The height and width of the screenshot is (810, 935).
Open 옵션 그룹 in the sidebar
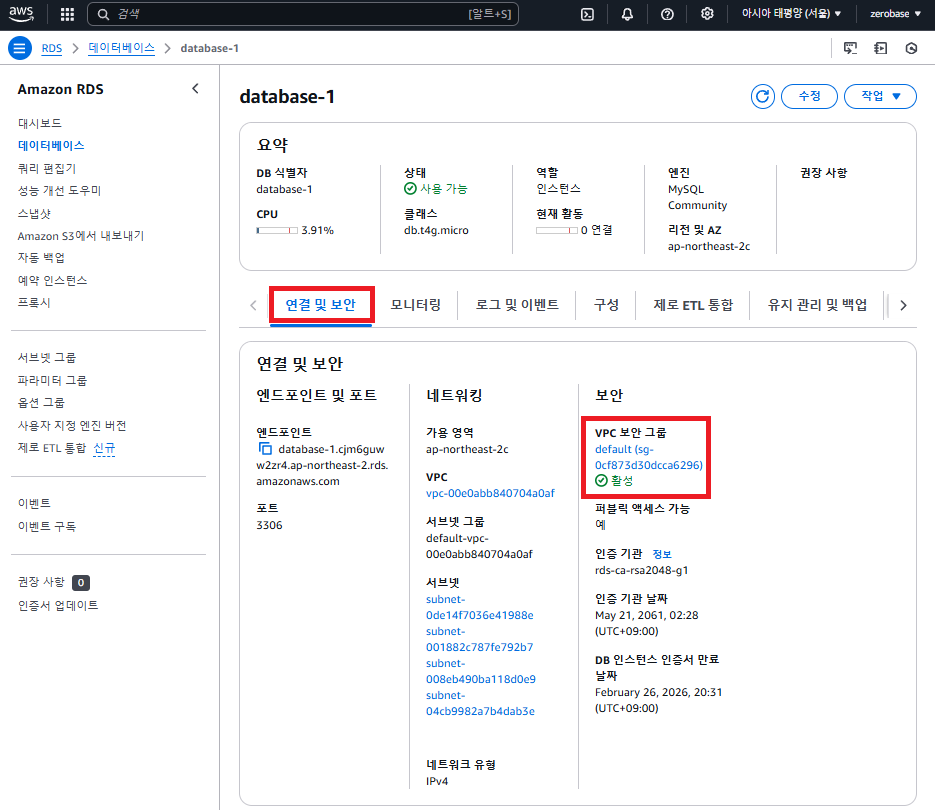41,403
